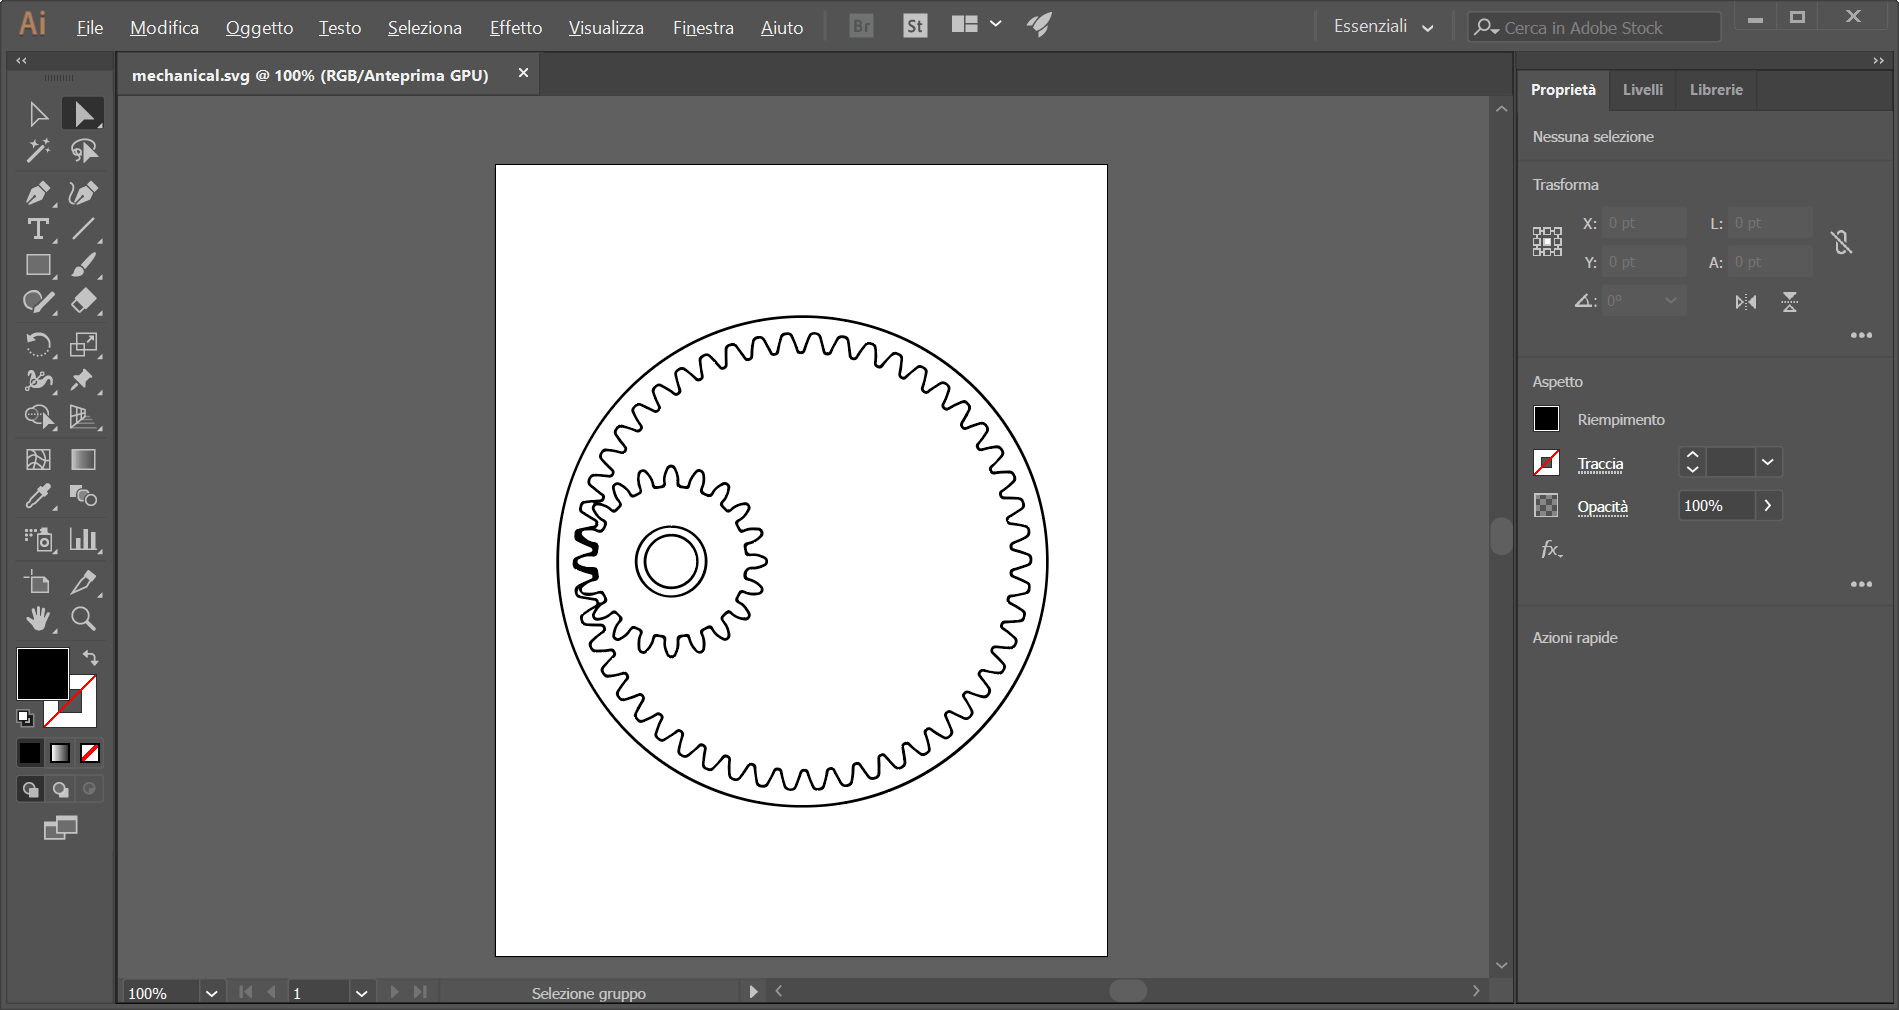This screenshot has height=1010, width=1899.
Task: Reset default fill and stroke
Action: (25, 717)
